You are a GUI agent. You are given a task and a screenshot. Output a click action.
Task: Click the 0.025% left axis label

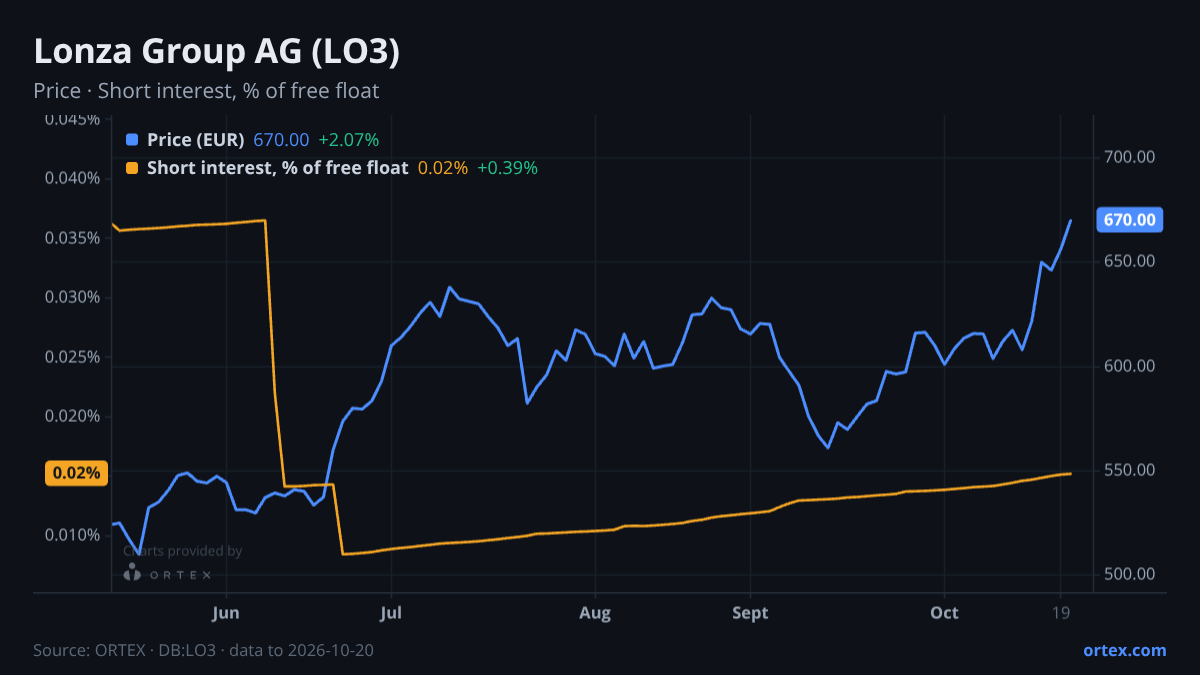pyautogui.click(x=71, y=357)
